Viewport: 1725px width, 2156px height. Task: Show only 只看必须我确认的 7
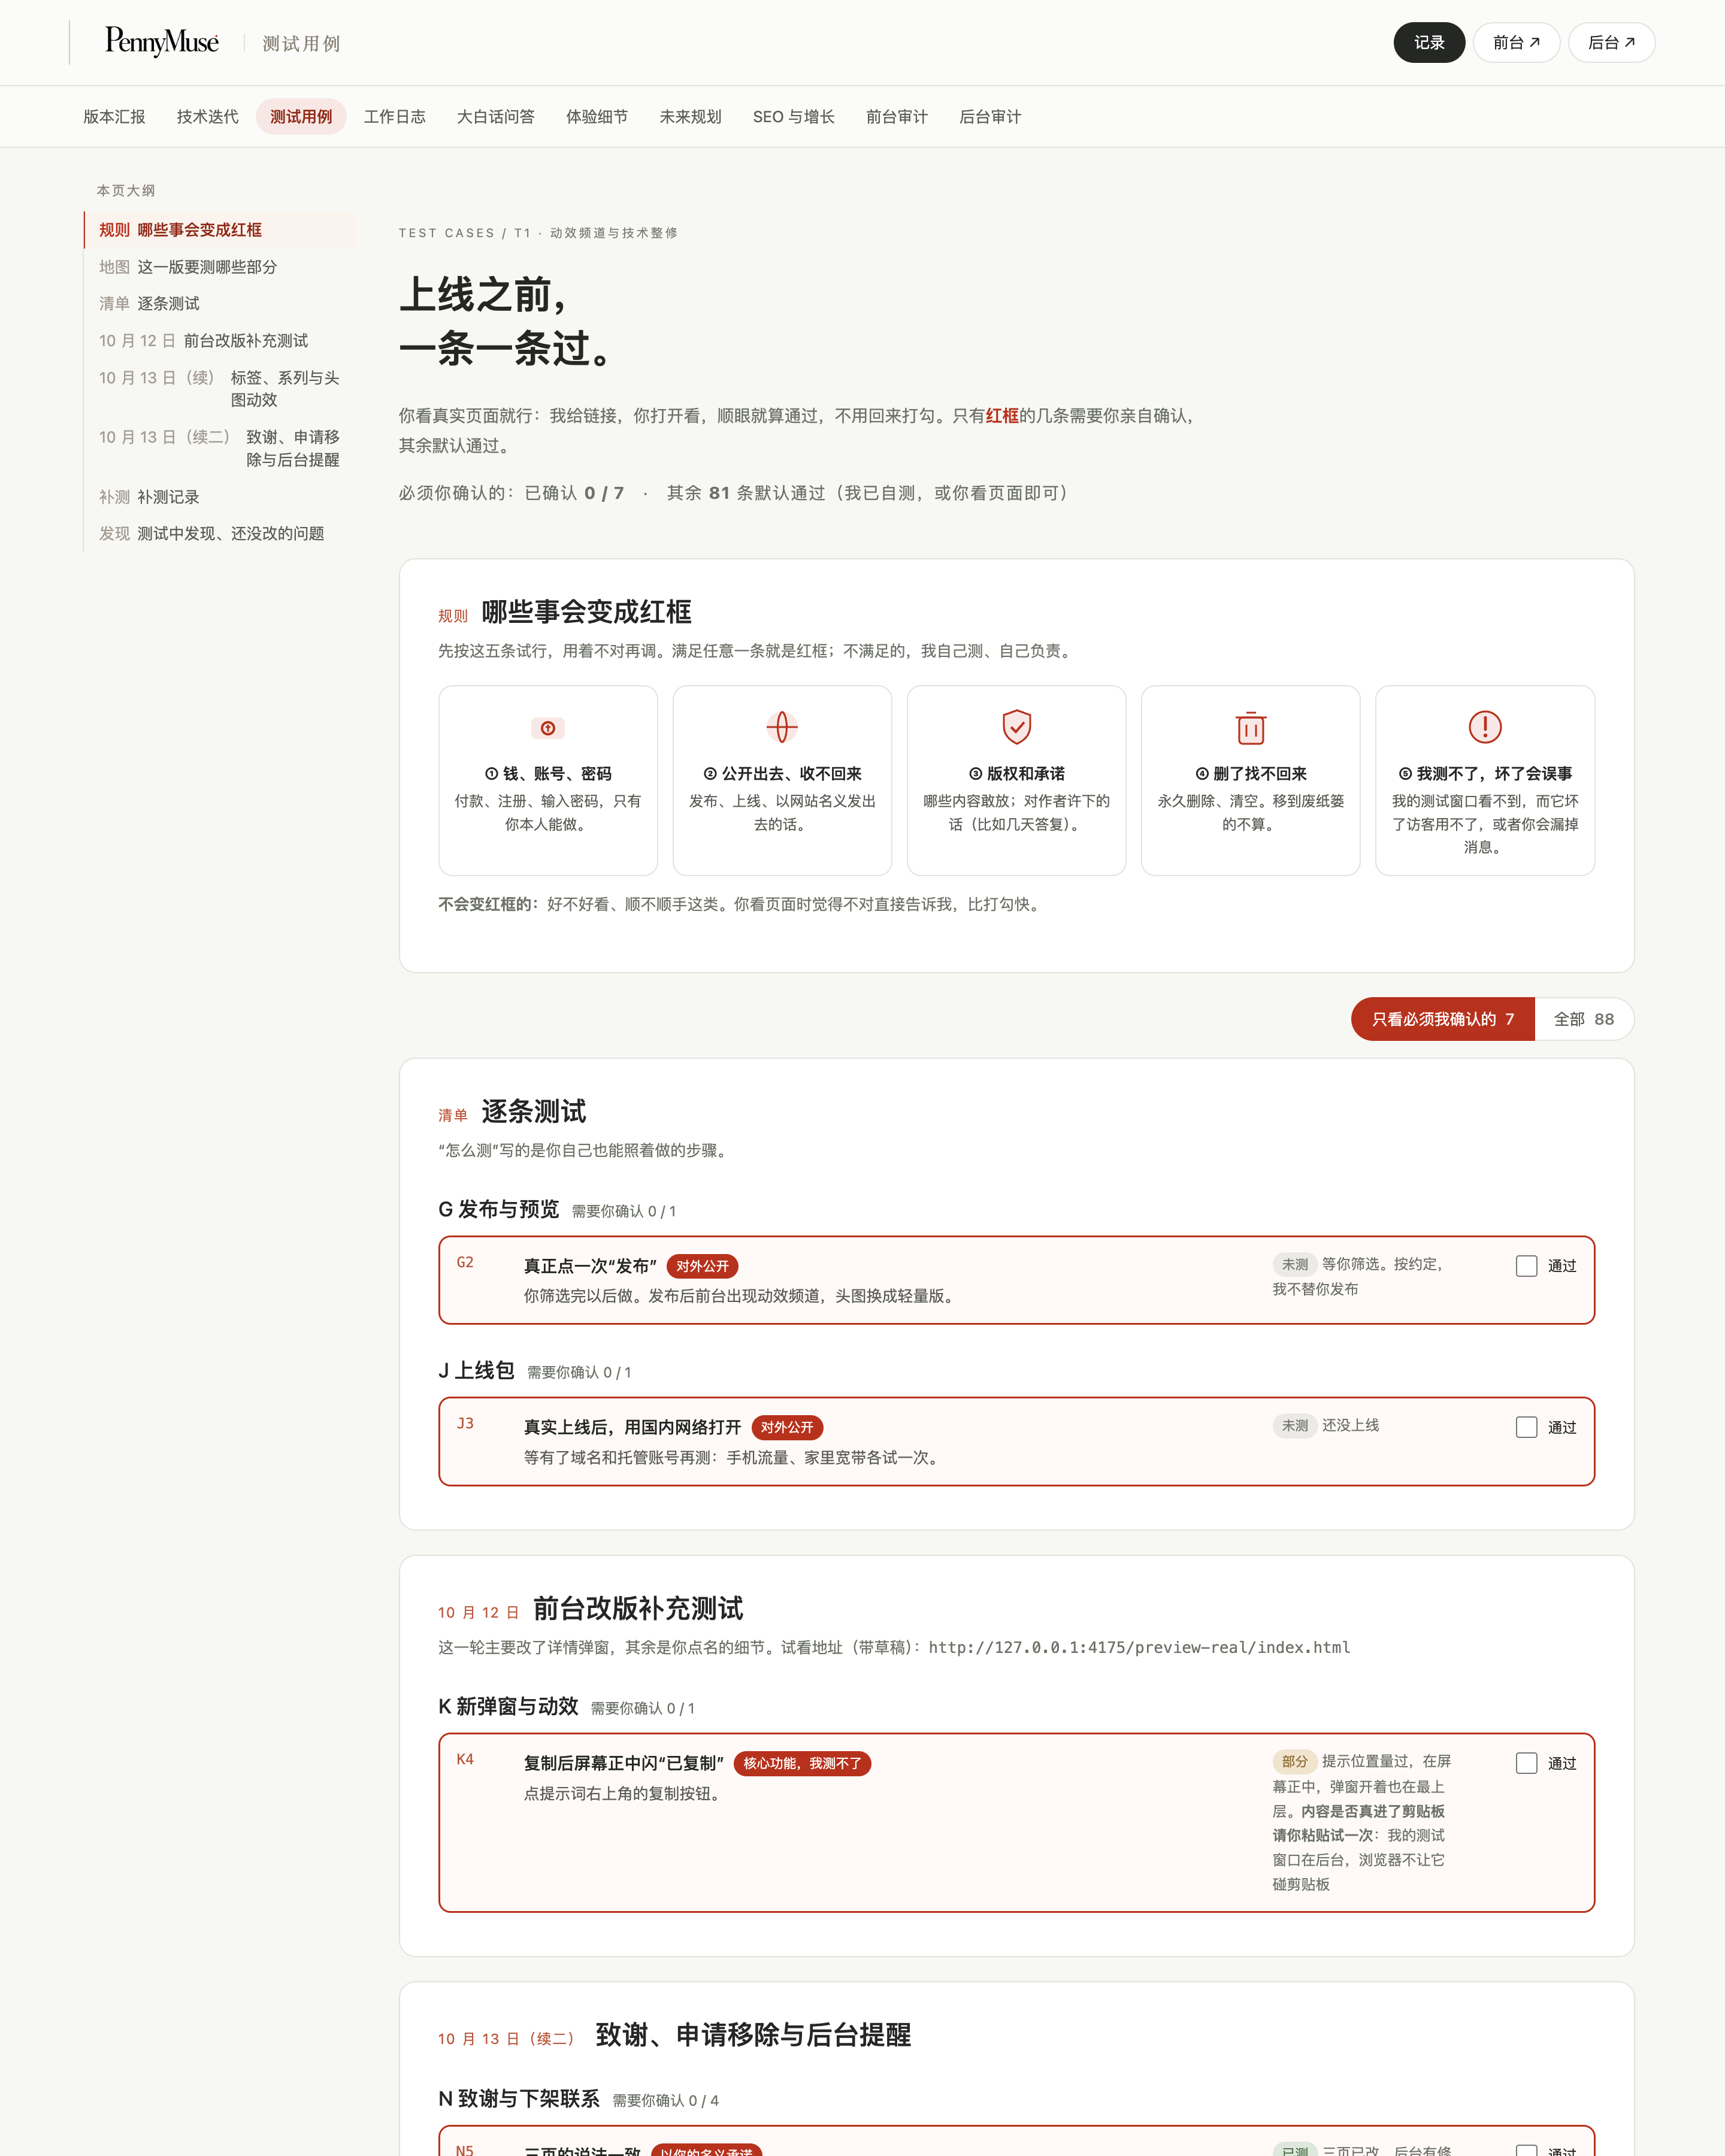(1442, 1019)
